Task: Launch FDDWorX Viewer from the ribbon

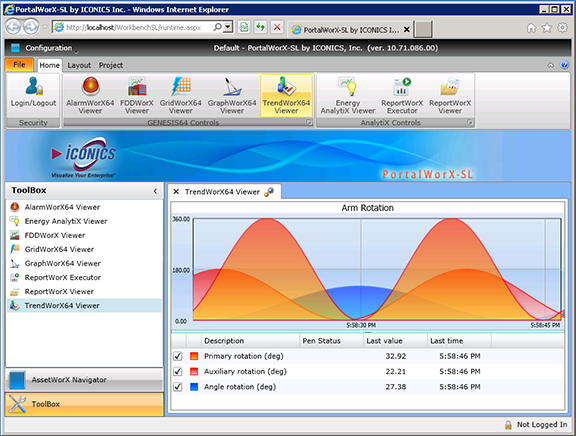Action: pyautogui.click(x=137, y=95)
